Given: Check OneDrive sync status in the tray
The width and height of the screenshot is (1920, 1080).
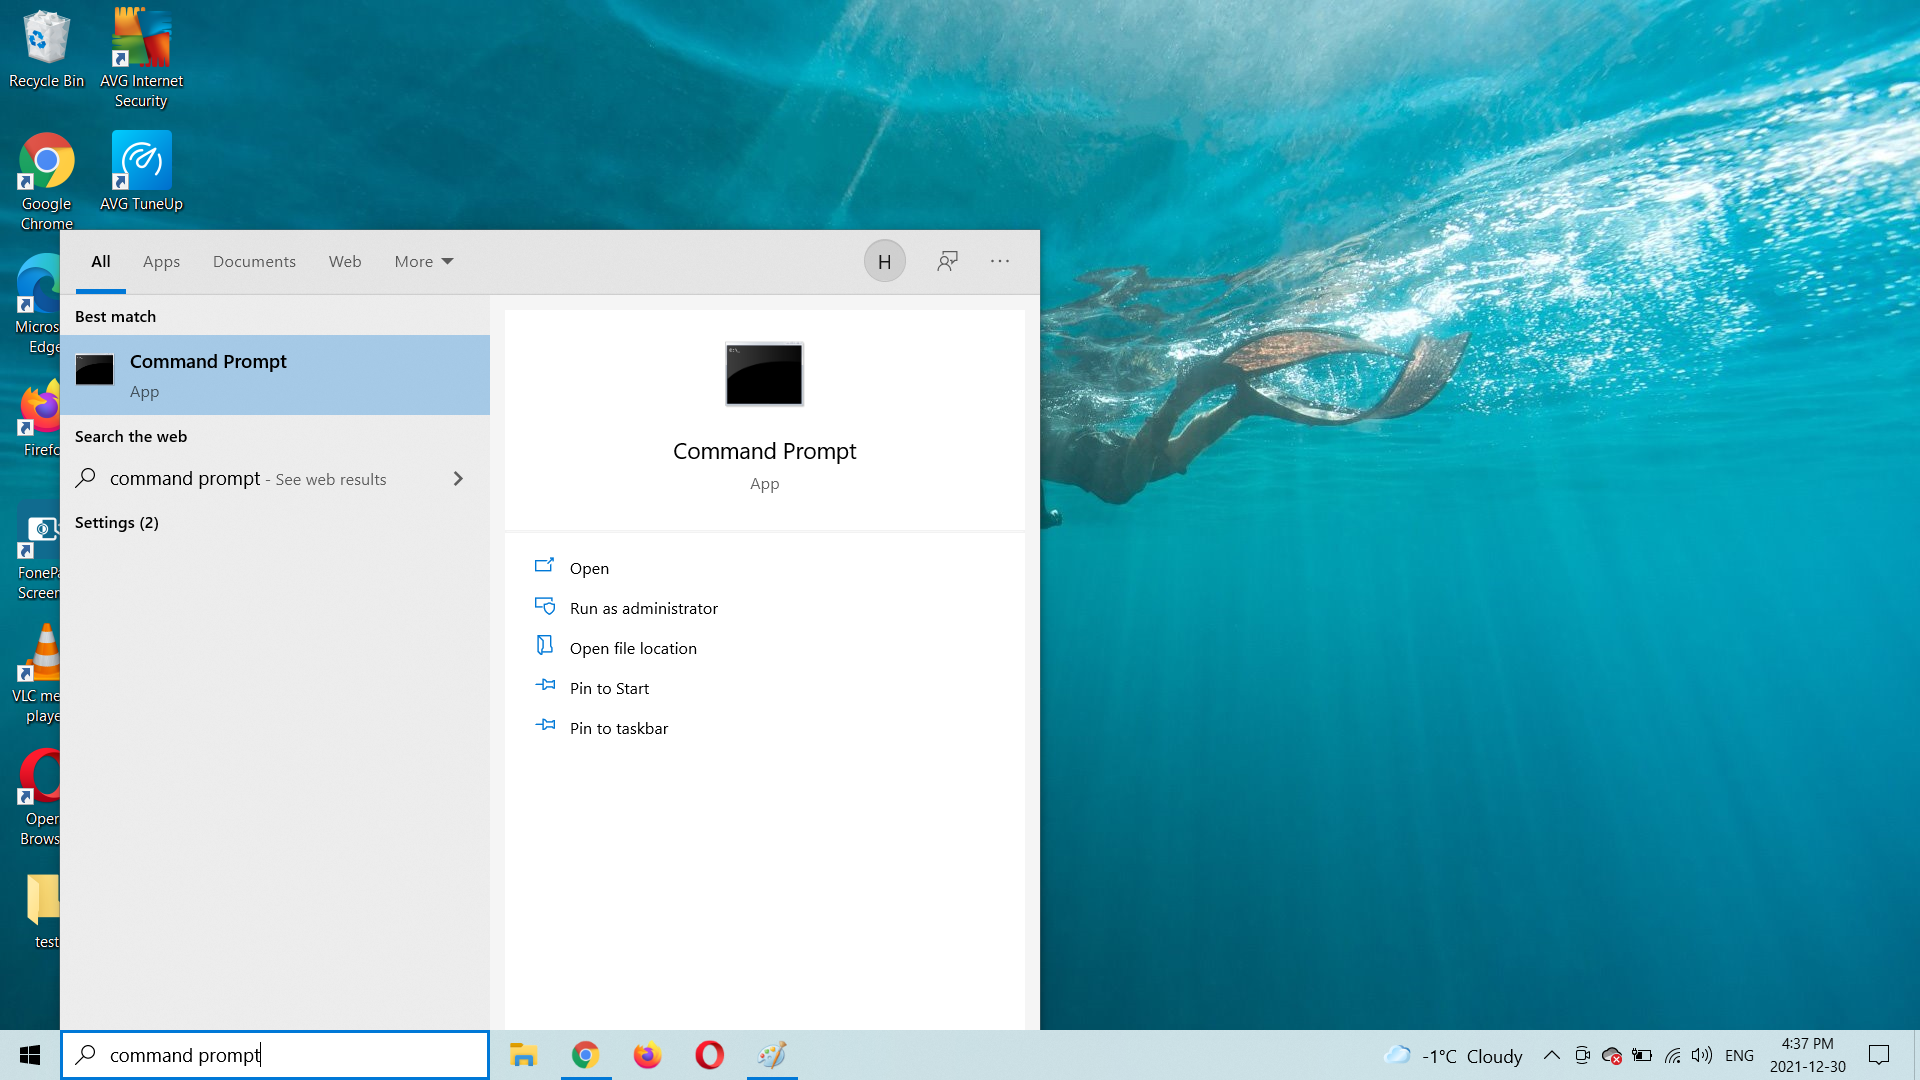Looking at the screenshot, I should (1612, 1055).
